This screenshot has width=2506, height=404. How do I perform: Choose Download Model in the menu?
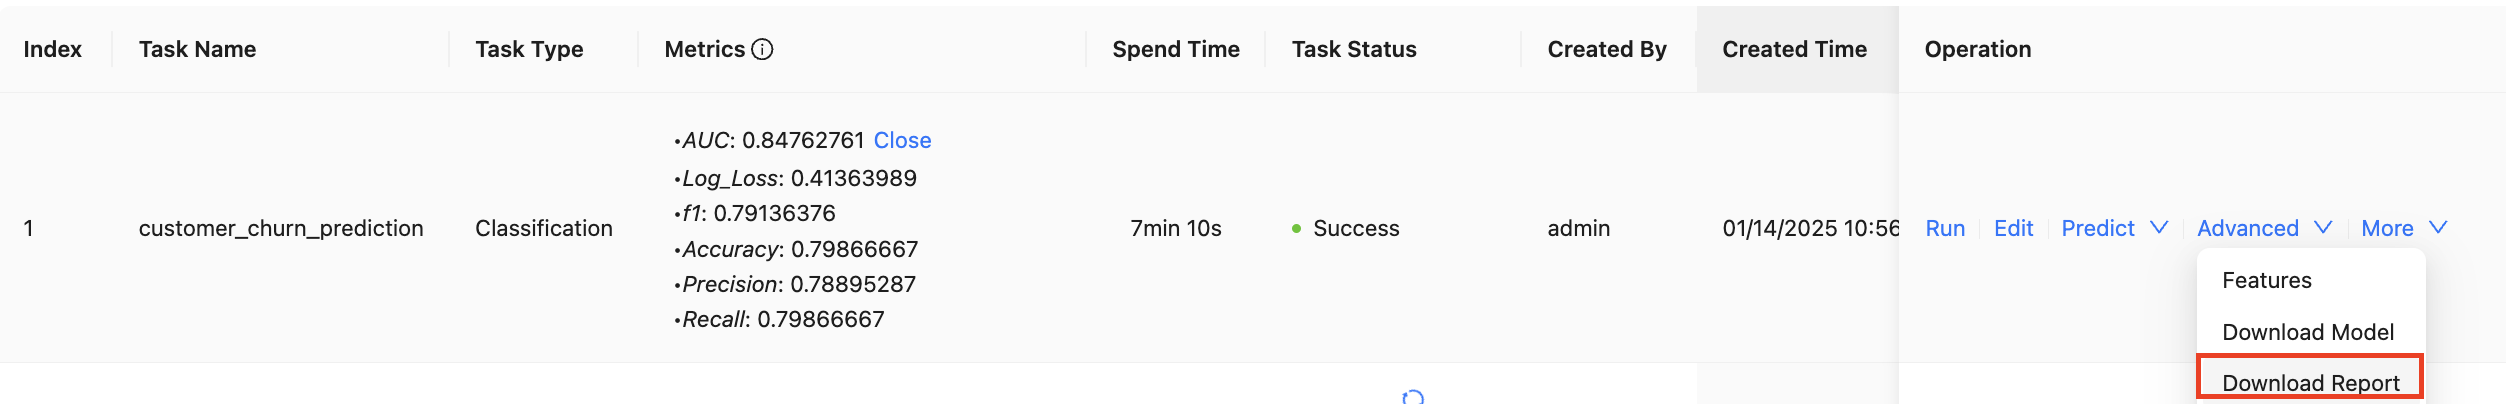click(x=2307, y=332)
